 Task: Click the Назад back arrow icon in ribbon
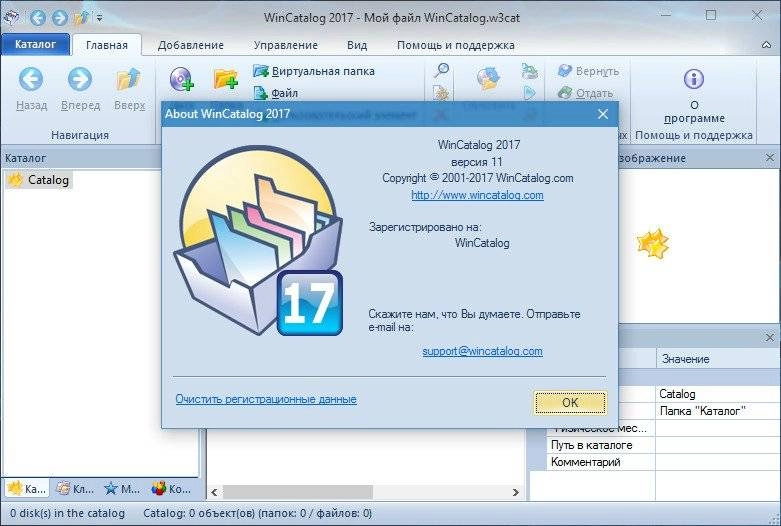pyautogui.click(x=31, y=79)
